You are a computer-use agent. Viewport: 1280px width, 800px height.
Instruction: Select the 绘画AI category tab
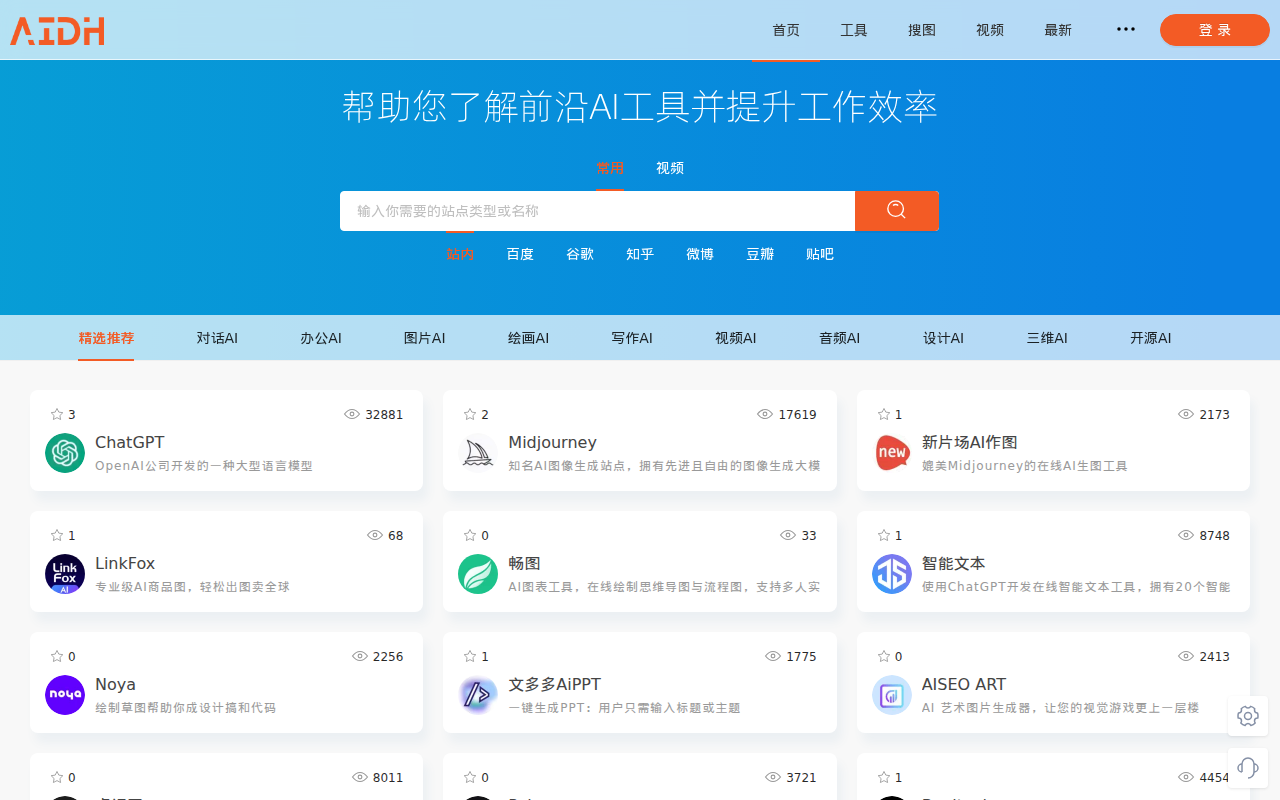click(x=528, y=338)
